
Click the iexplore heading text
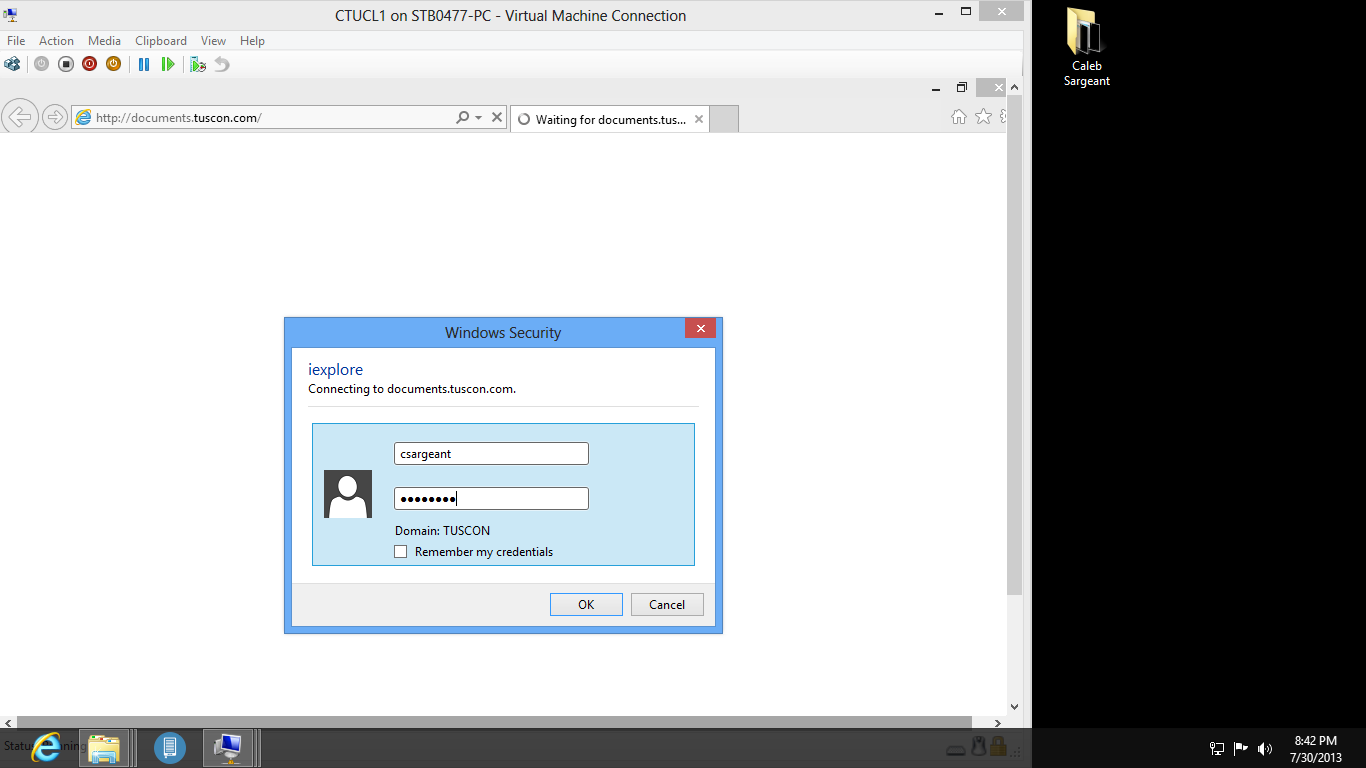[x=335, y=370]
